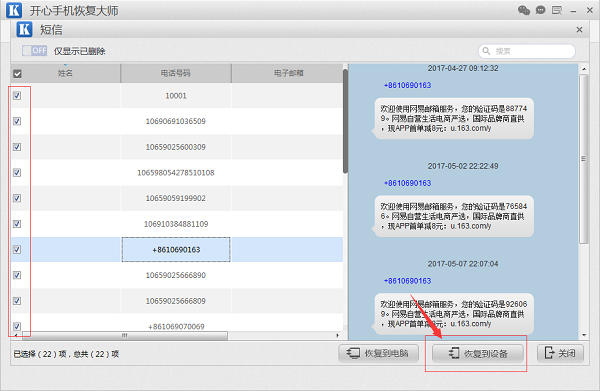Click the 关闭 button
The height and width of the screenshot is (391, 600).
click(x=561, y=353)
